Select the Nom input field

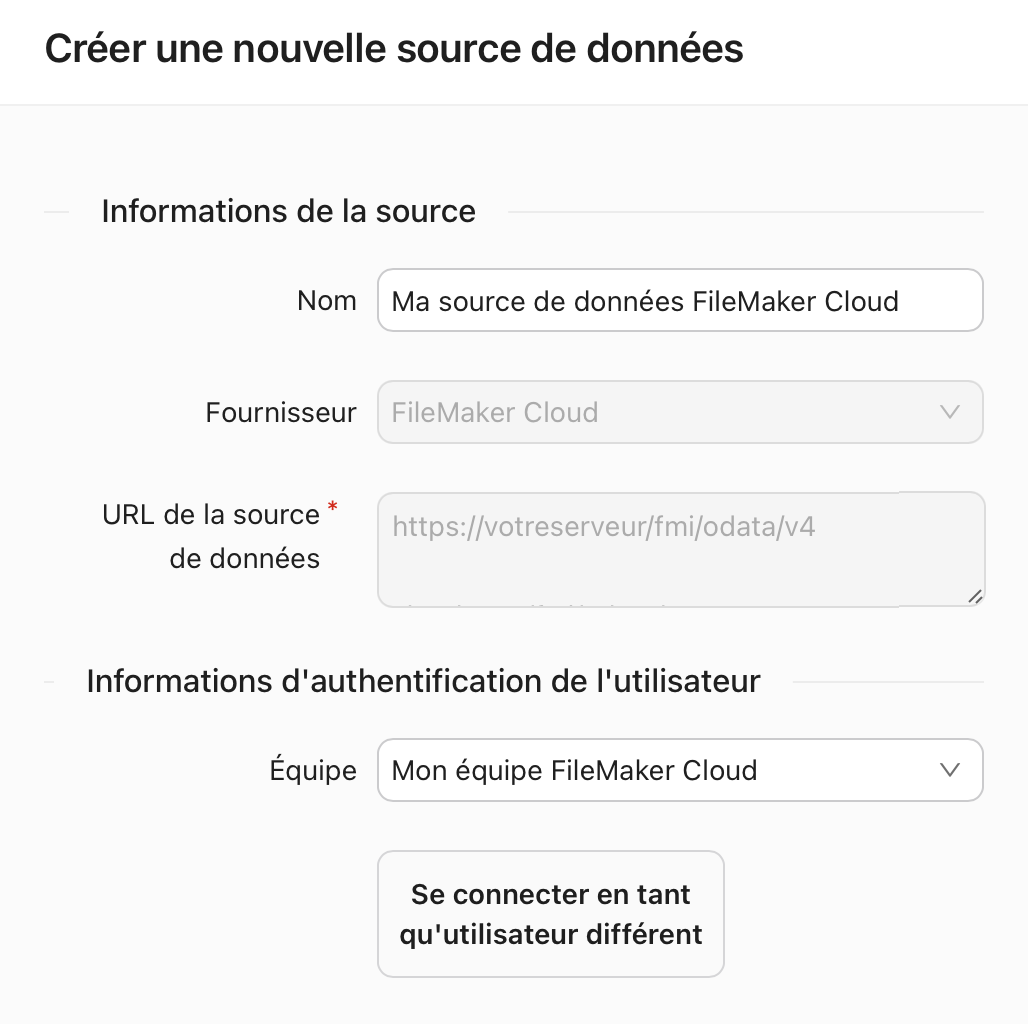click(680, 300)
